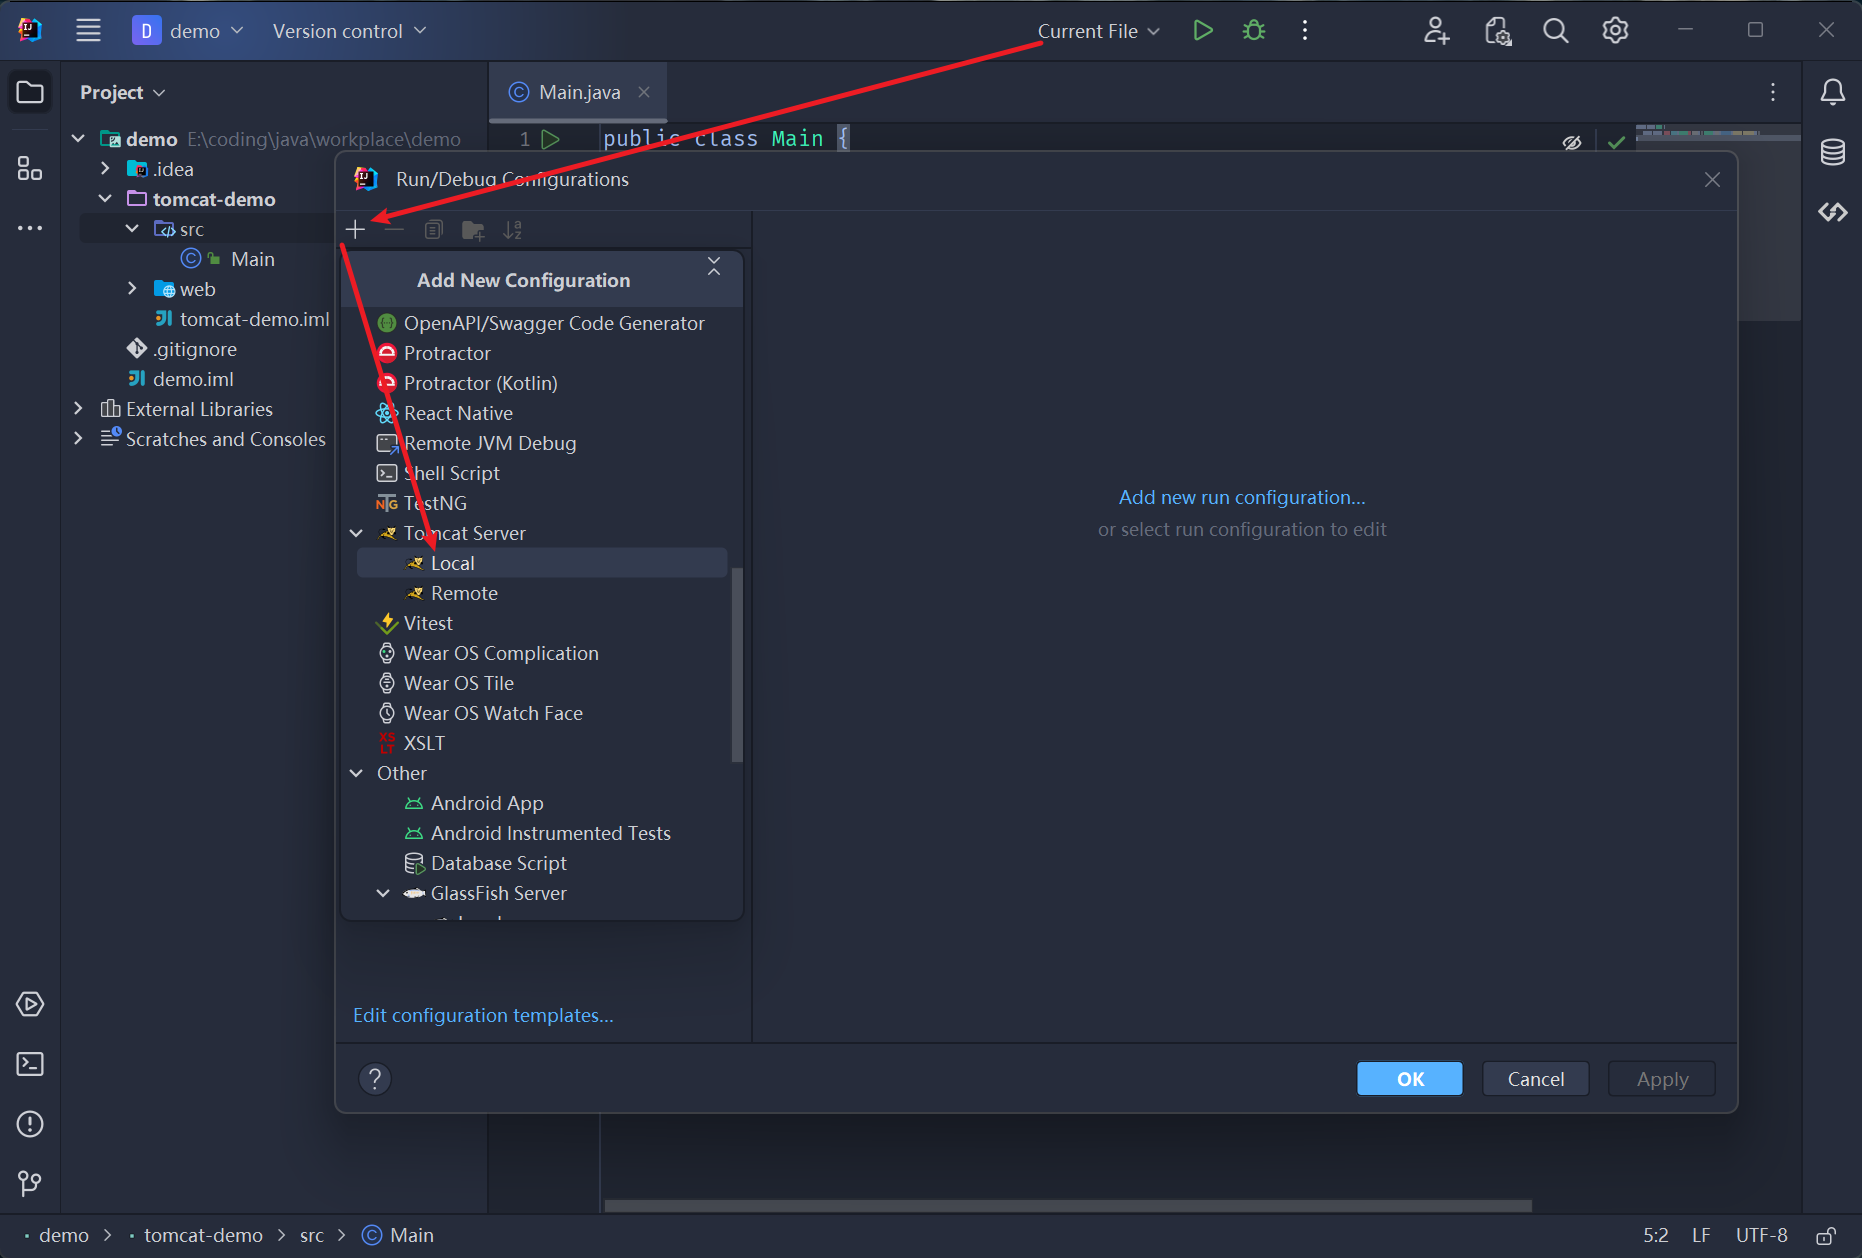The height and width of the screenshot is (1258, 1862).
Task: Click Add new run configuration link
Action: [1241, 497]
